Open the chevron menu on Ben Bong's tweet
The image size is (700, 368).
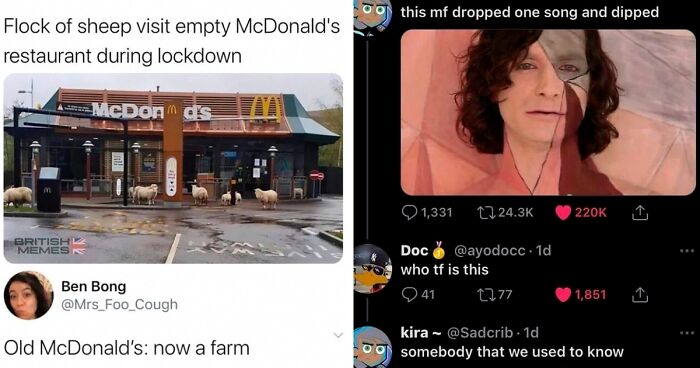pos(338,335)
